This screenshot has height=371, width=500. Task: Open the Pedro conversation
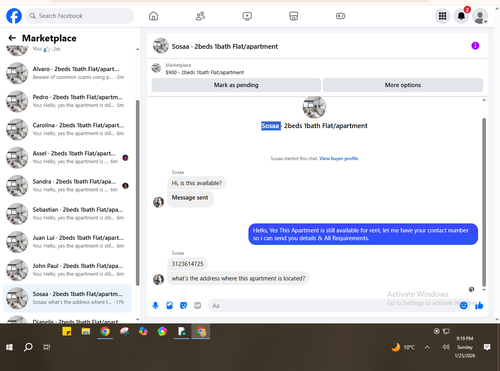pyautogui.click(x=68, y=101)
